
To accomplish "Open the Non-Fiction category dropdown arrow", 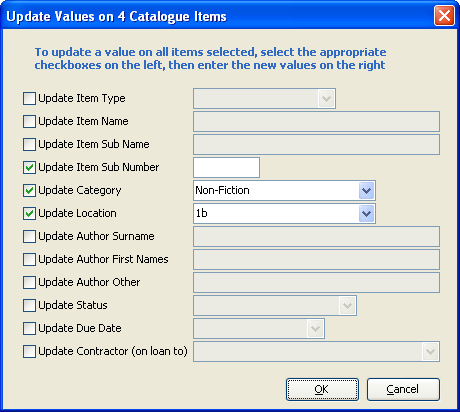I will tap(366, 191).
